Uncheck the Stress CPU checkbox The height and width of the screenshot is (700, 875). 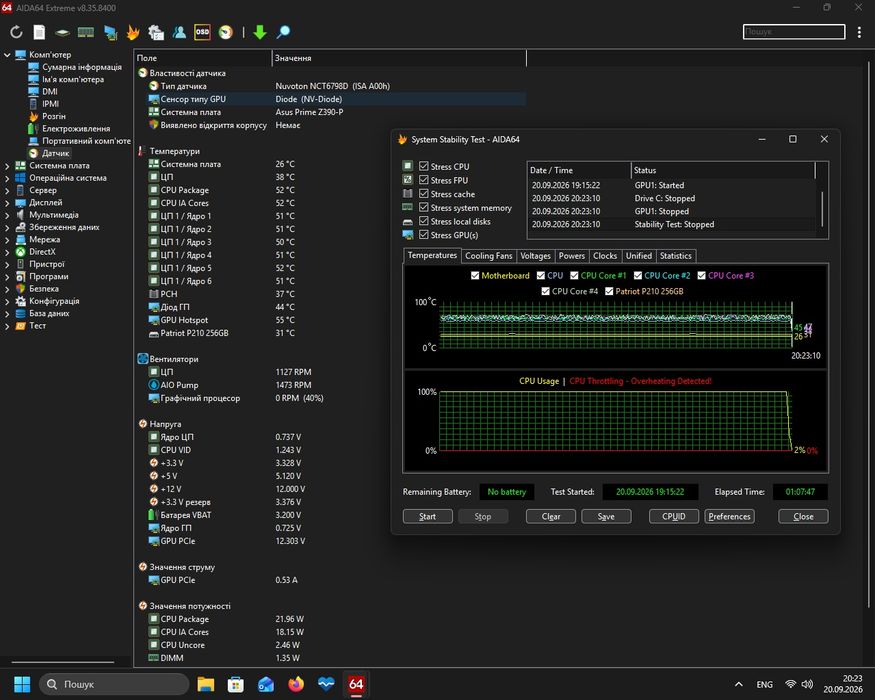coord(424,166)
